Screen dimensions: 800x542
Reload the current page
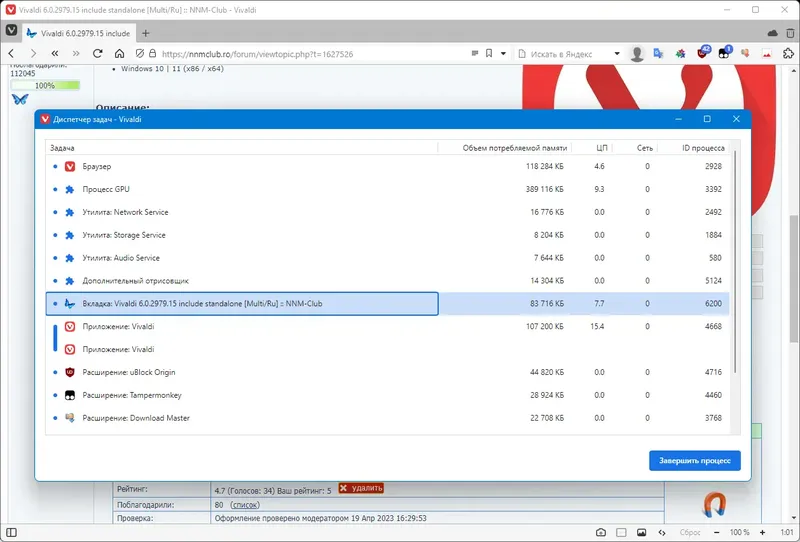97,54
